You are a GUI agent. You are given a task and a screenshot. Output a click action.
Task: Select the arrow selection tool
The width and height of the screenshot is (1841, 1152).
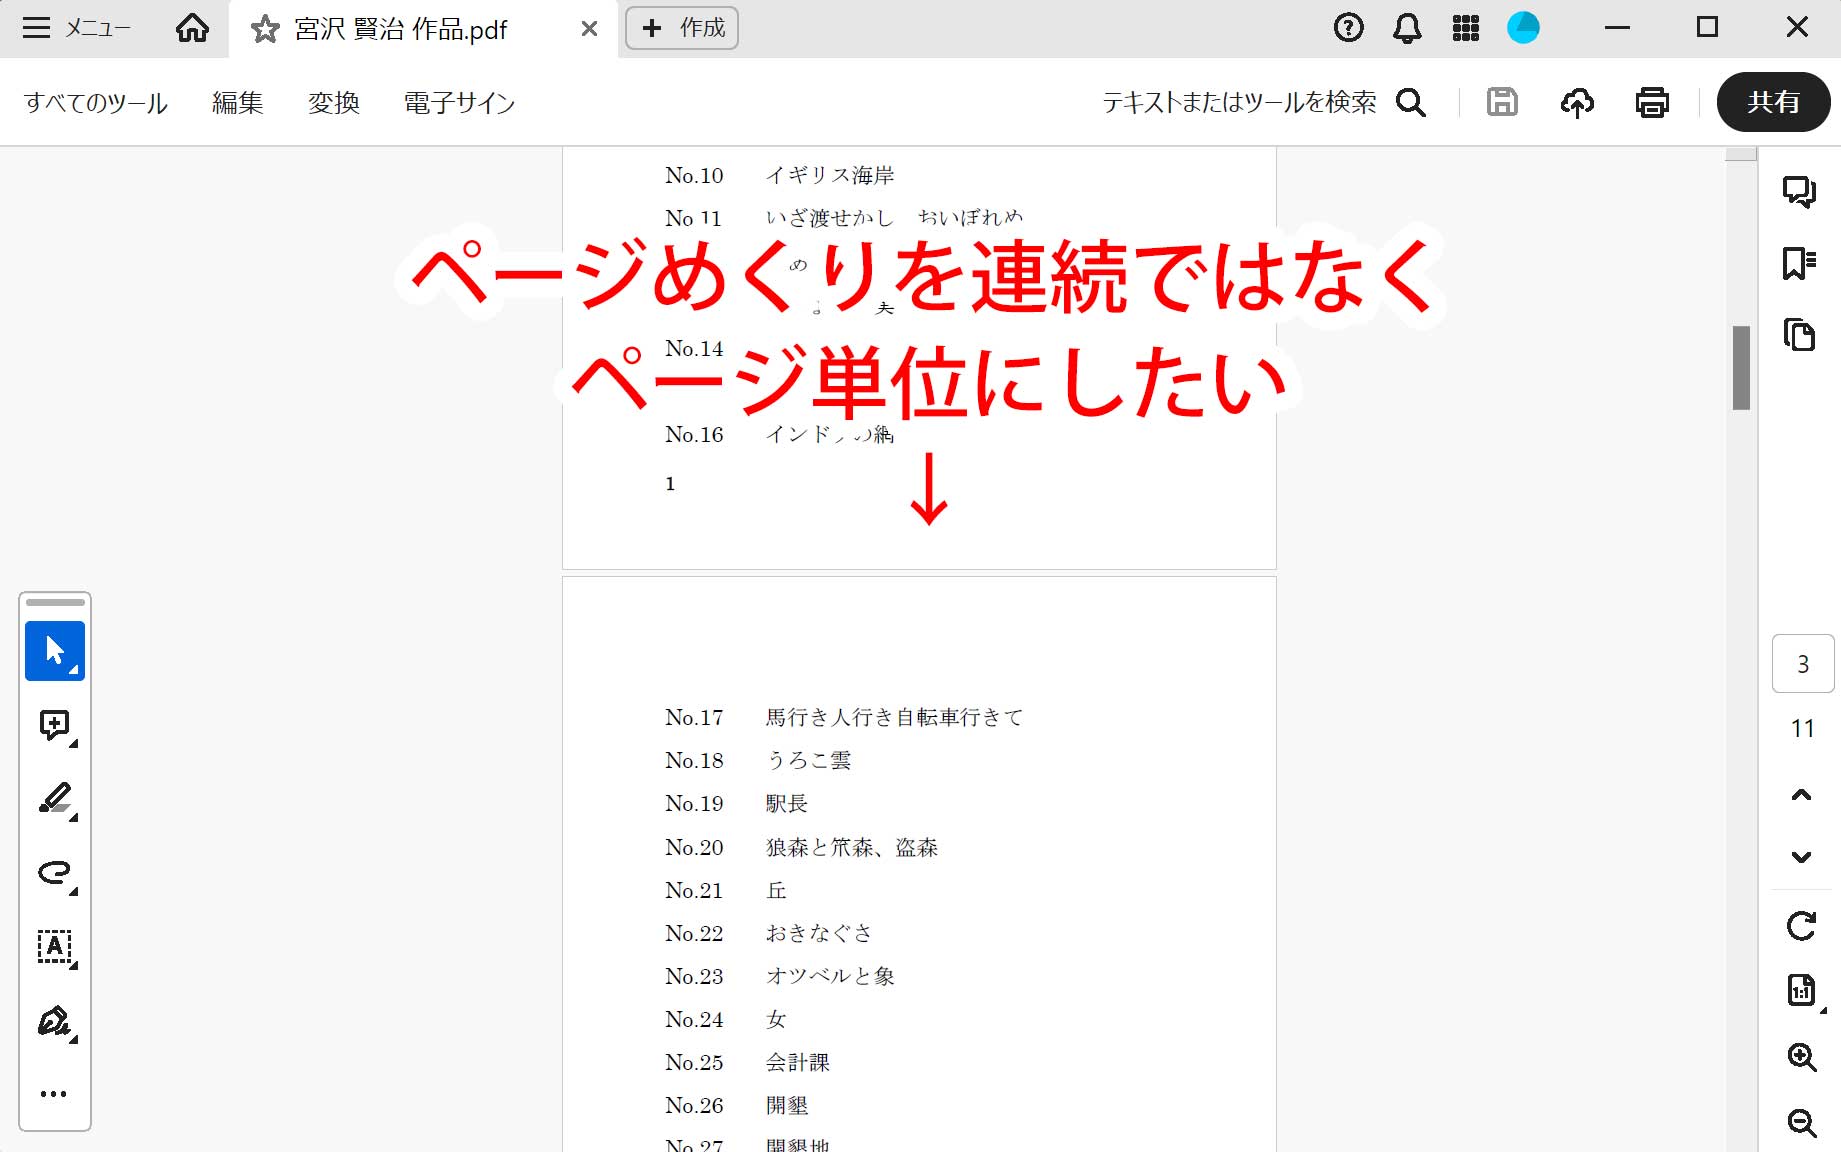(x=55, y=651)
